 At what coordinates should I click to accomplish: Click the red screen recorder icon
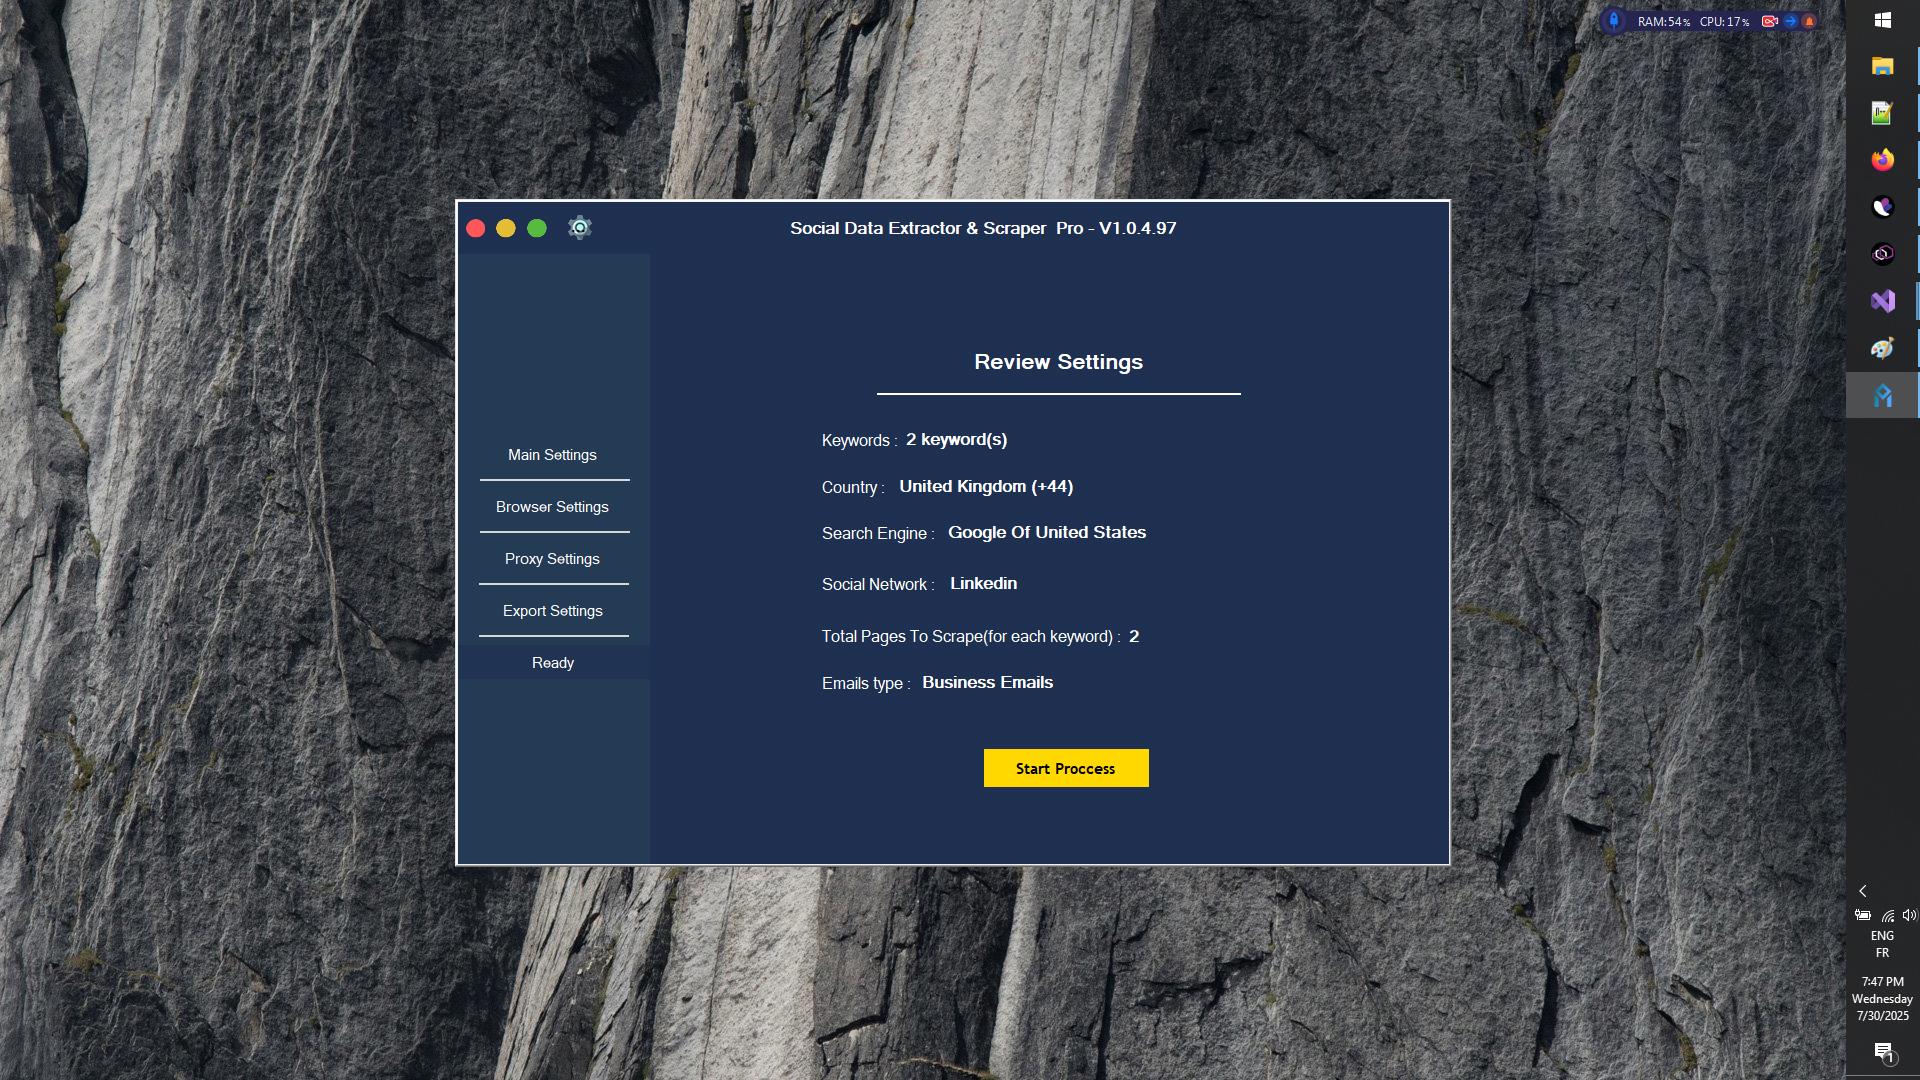tap(1769, 21)
